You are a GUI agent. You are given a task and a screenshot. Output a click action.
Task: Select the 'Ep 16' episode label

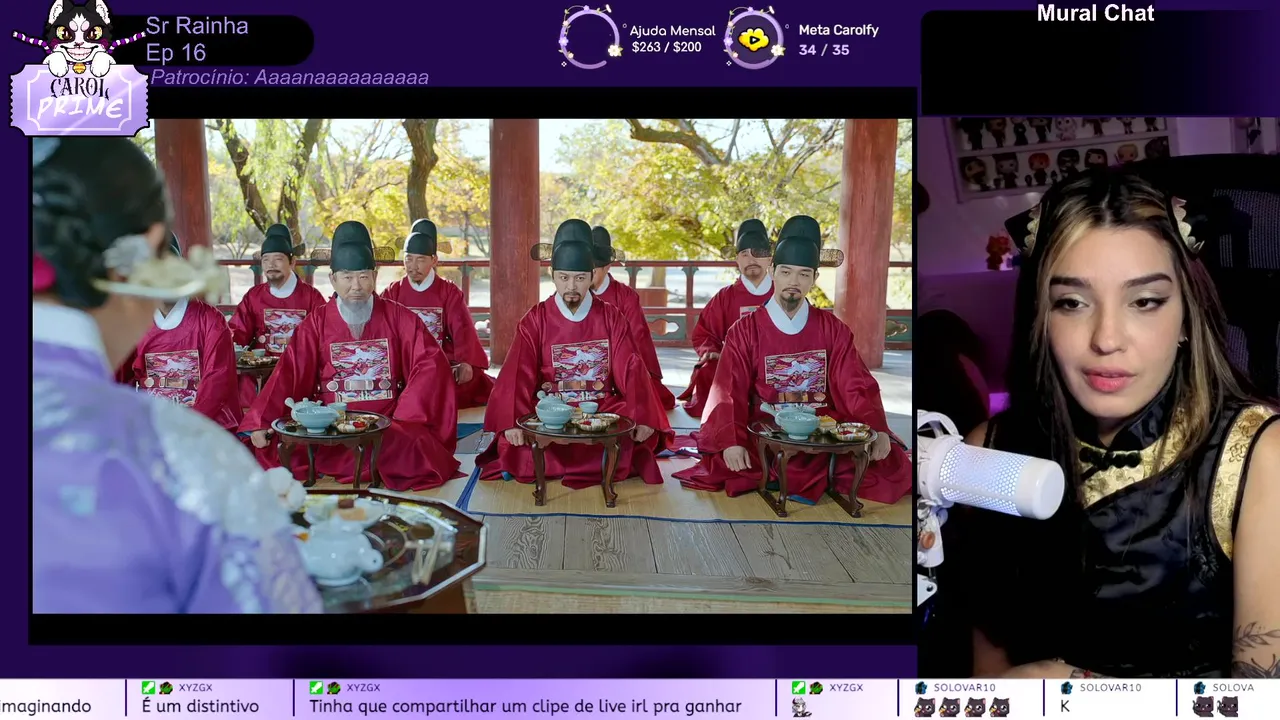pos(176,53)
